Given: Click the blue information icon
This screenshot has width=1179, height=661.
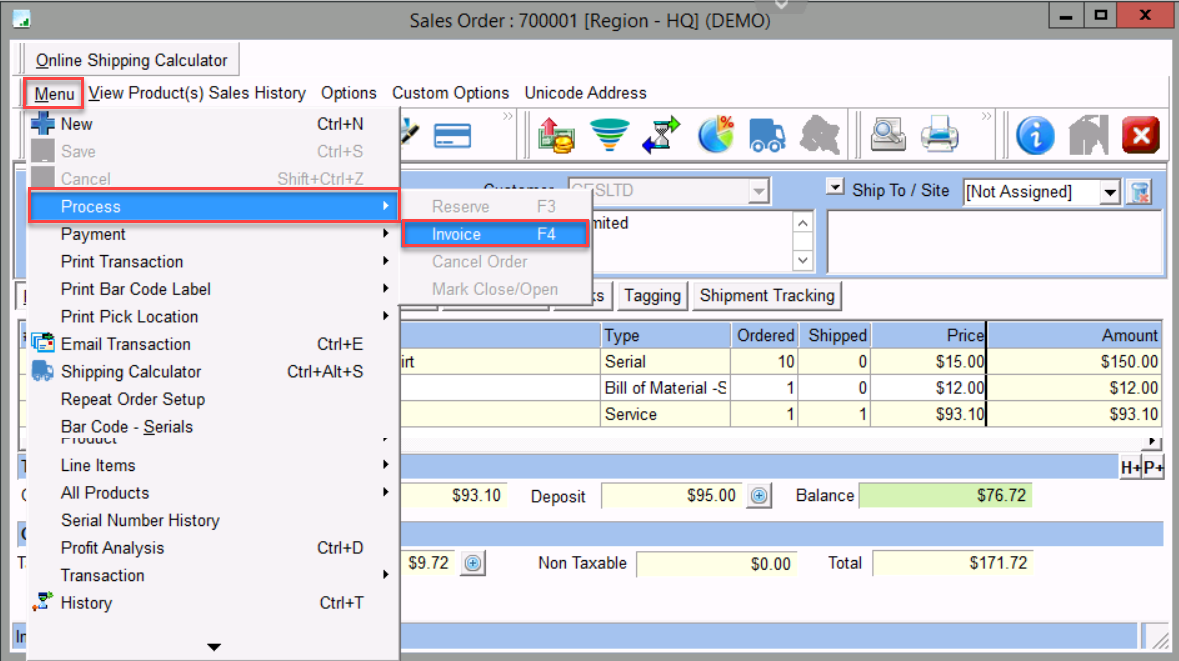Looking at the screenshot, I should 1035,135.
